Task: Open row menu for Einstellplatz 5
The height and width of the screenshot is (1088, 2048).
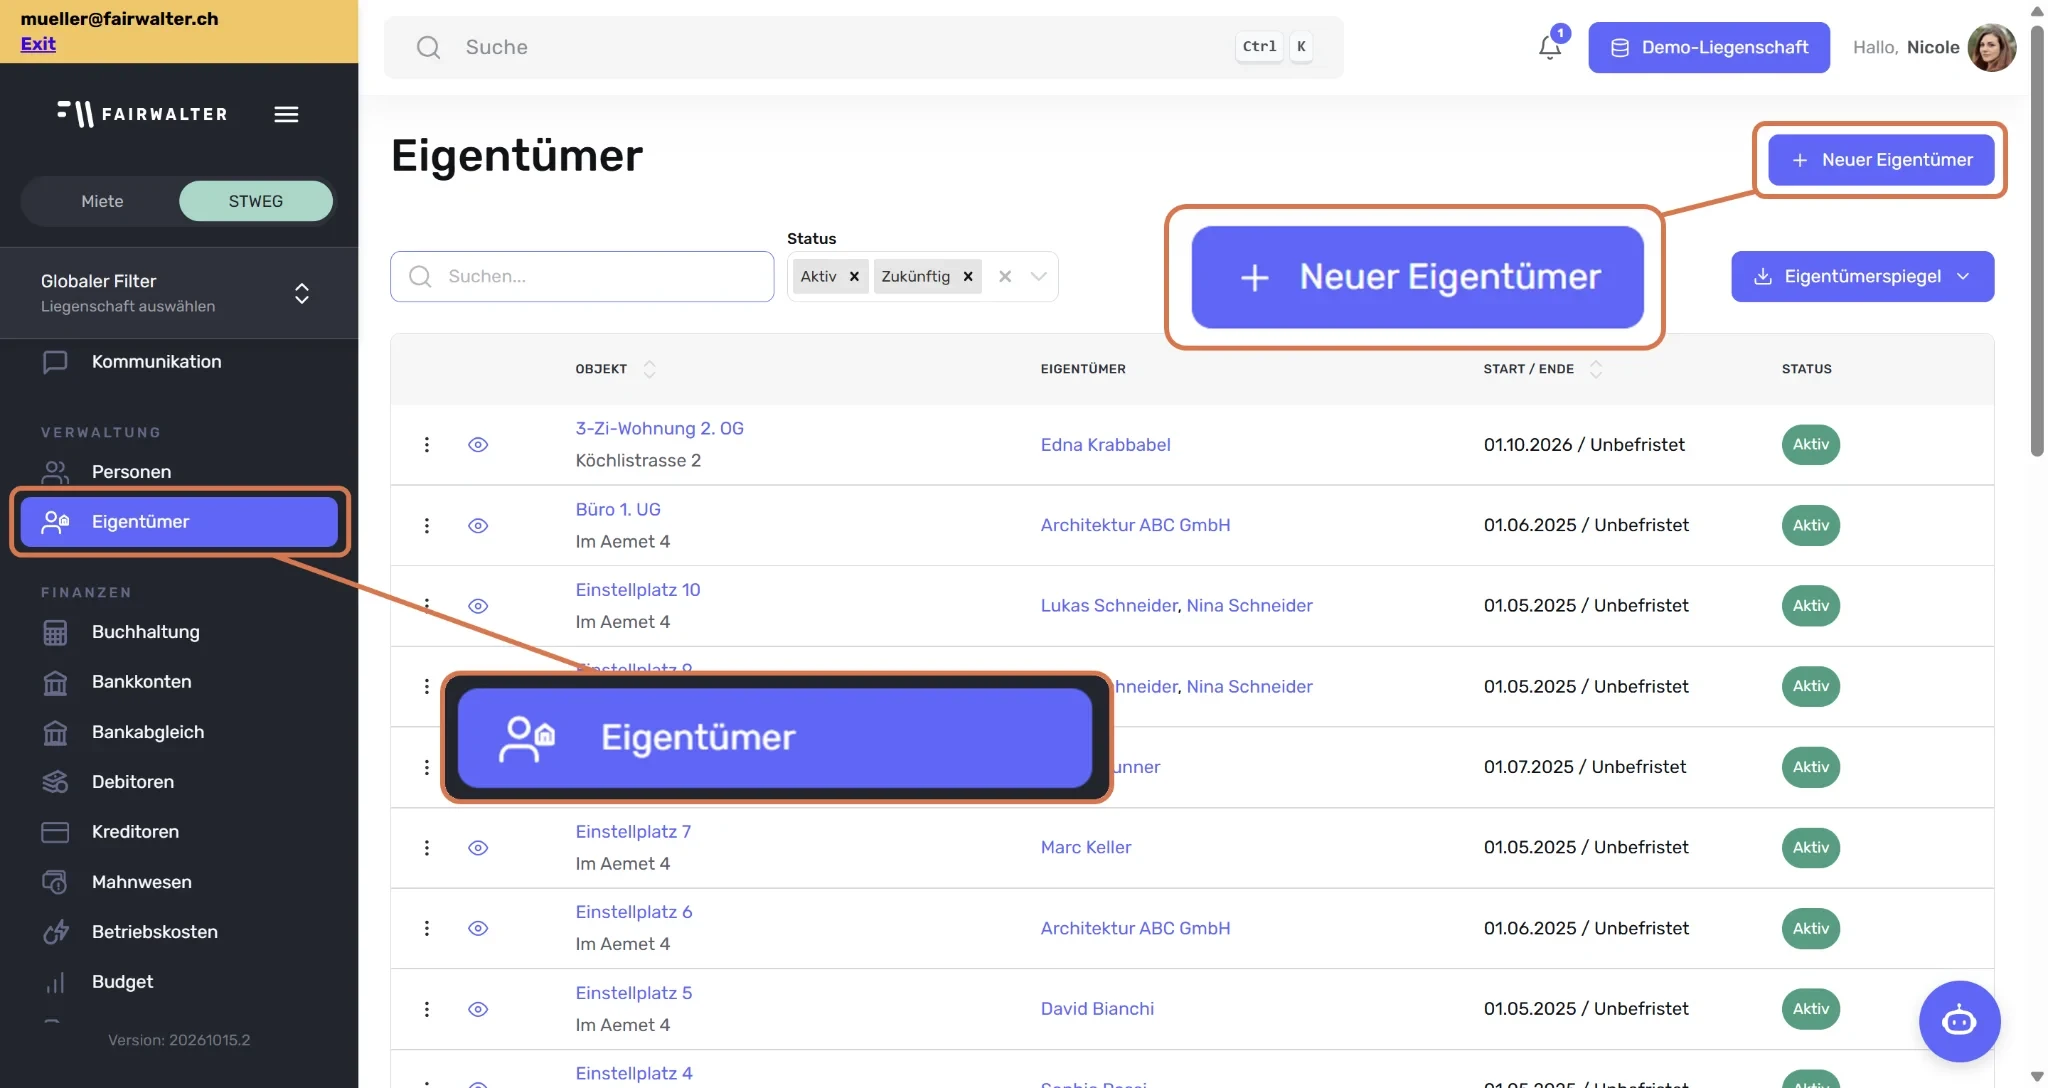Action: point(427,1009)
